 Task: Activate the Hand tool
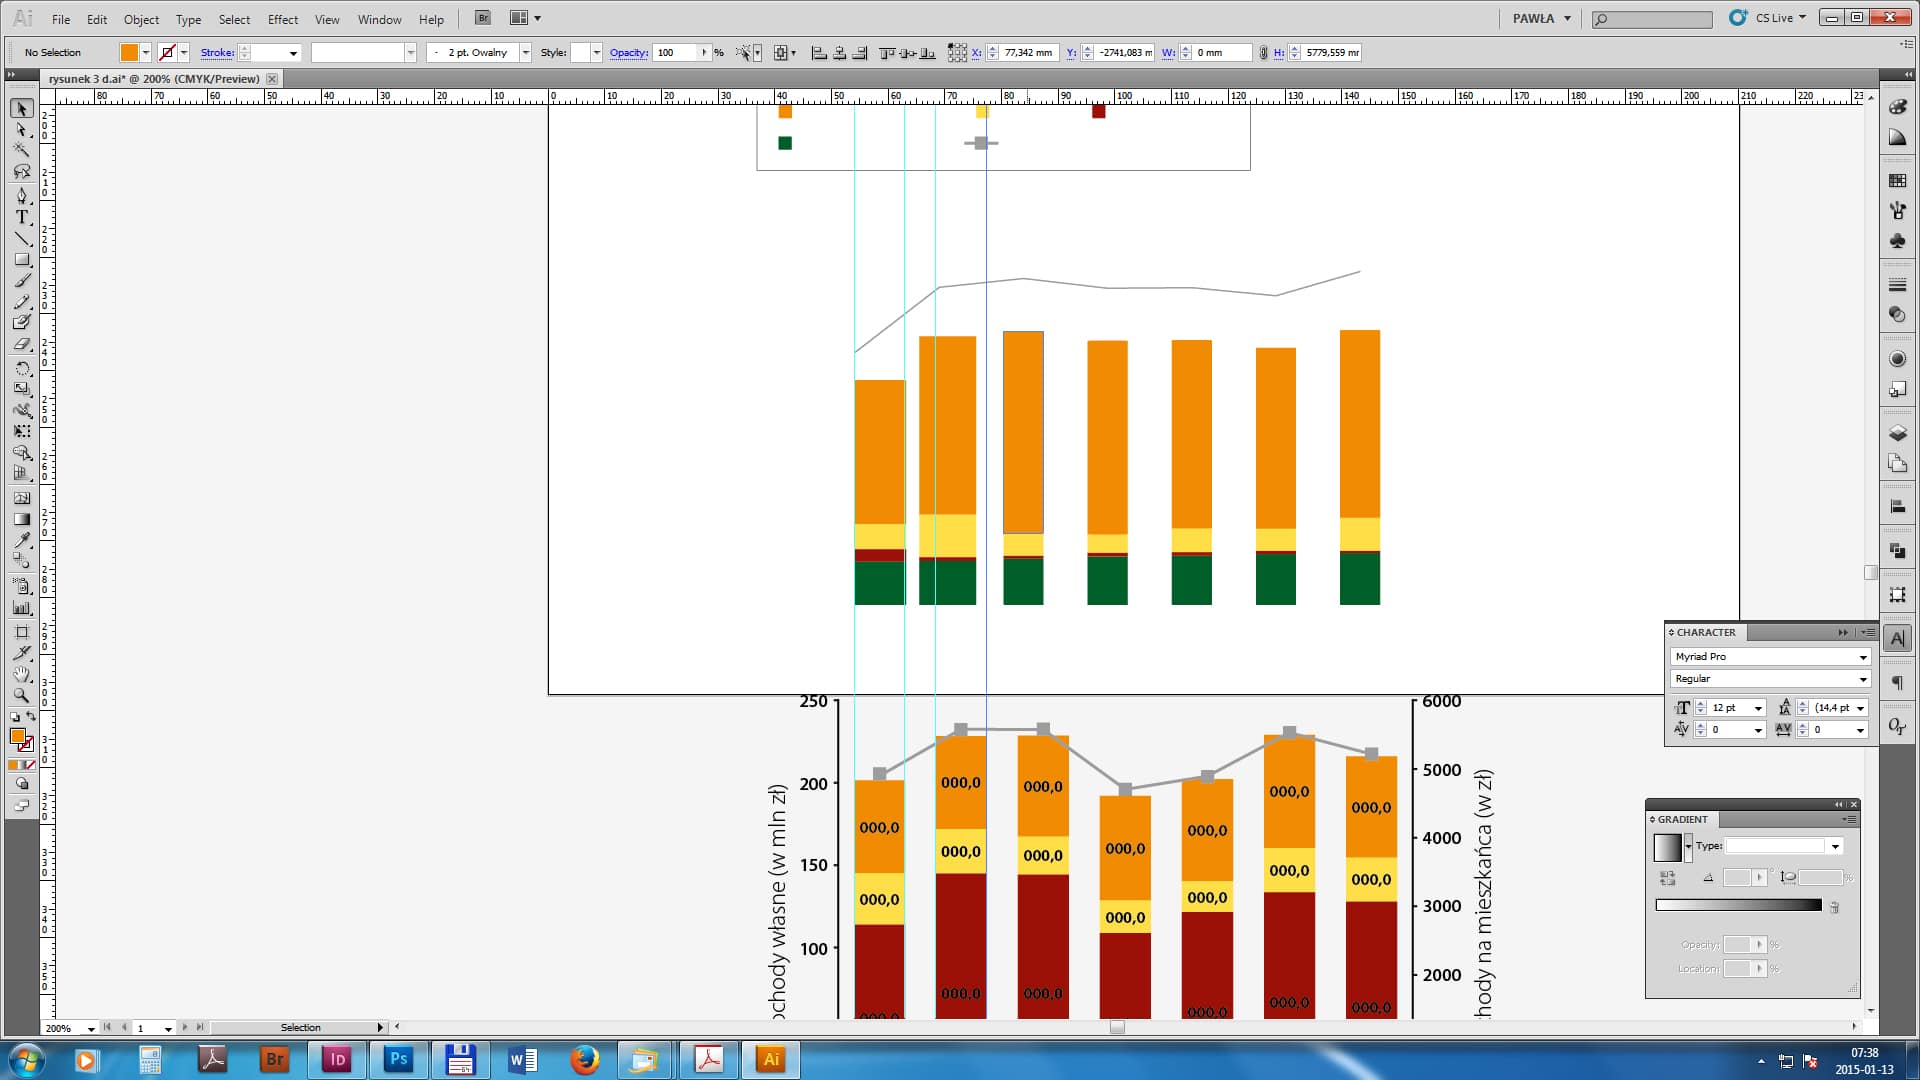click(22, 674)
